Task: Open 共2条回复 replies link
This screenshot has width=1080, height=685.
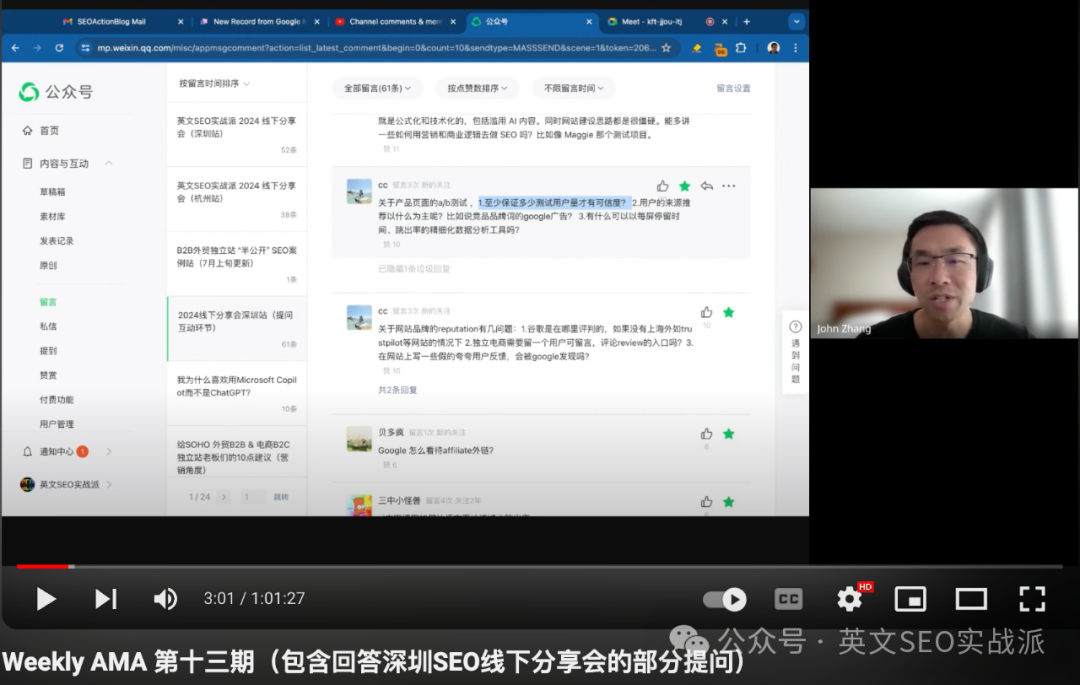Action: (397, 390)
